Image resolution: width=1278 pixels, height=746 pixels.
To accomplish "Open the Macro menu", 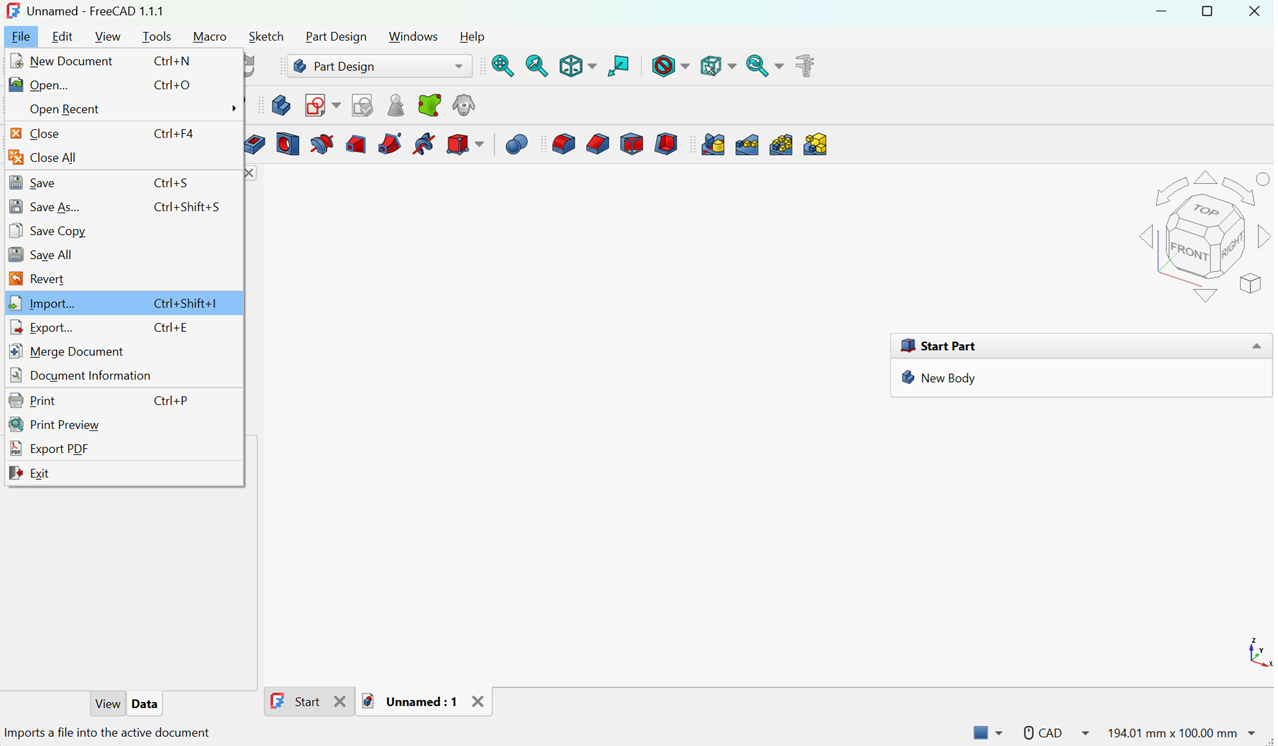I will click(x=209, y=36).
